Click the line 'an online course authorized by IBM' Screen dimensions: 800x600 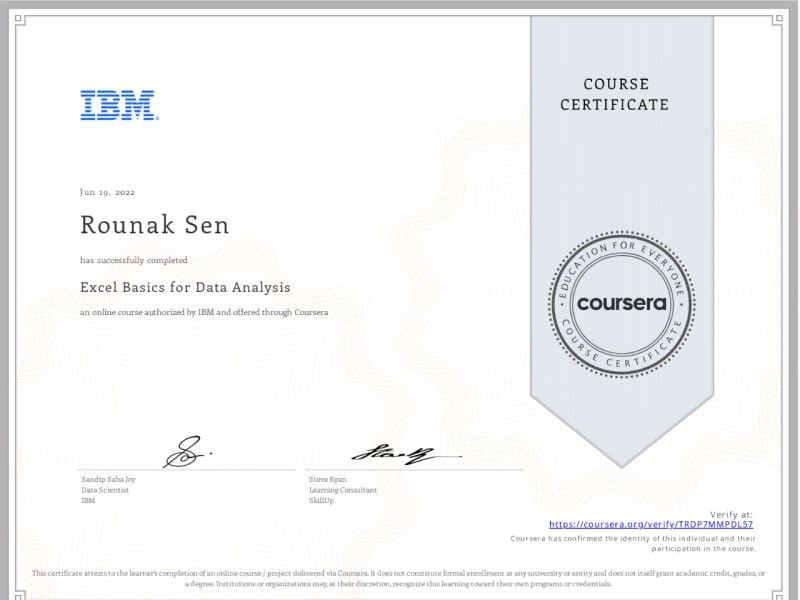(x=204, y=312)
